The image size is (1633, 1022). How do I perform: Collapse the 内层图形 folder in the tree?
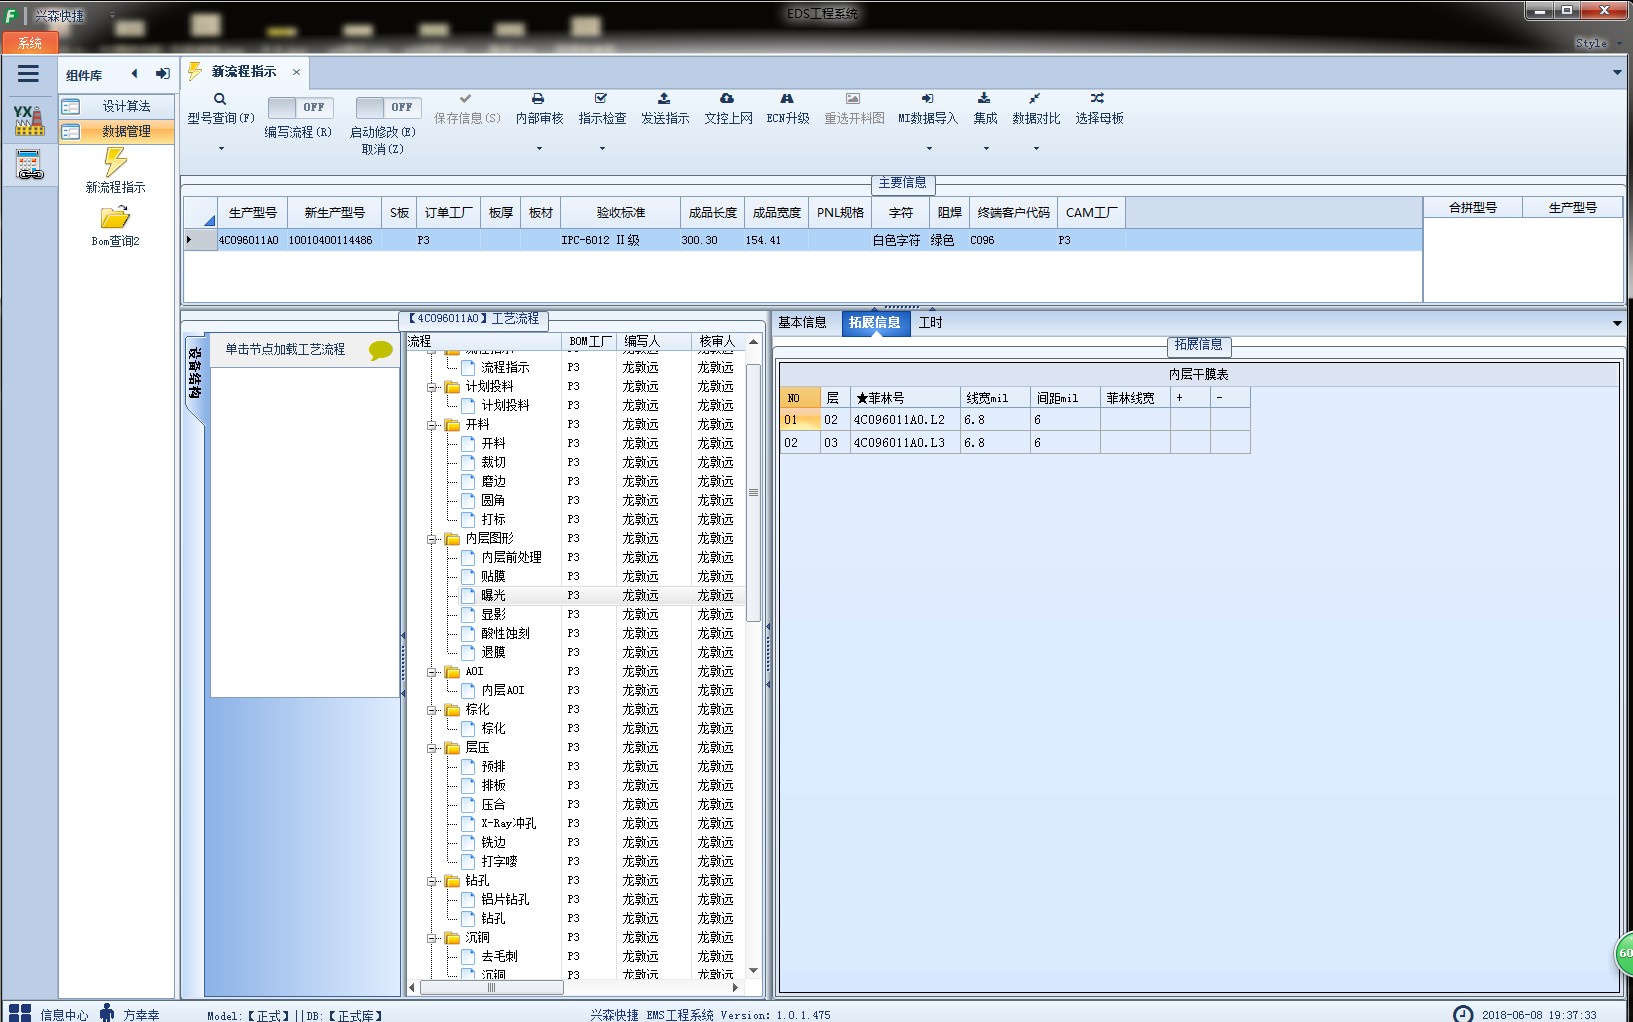point(433,539)
